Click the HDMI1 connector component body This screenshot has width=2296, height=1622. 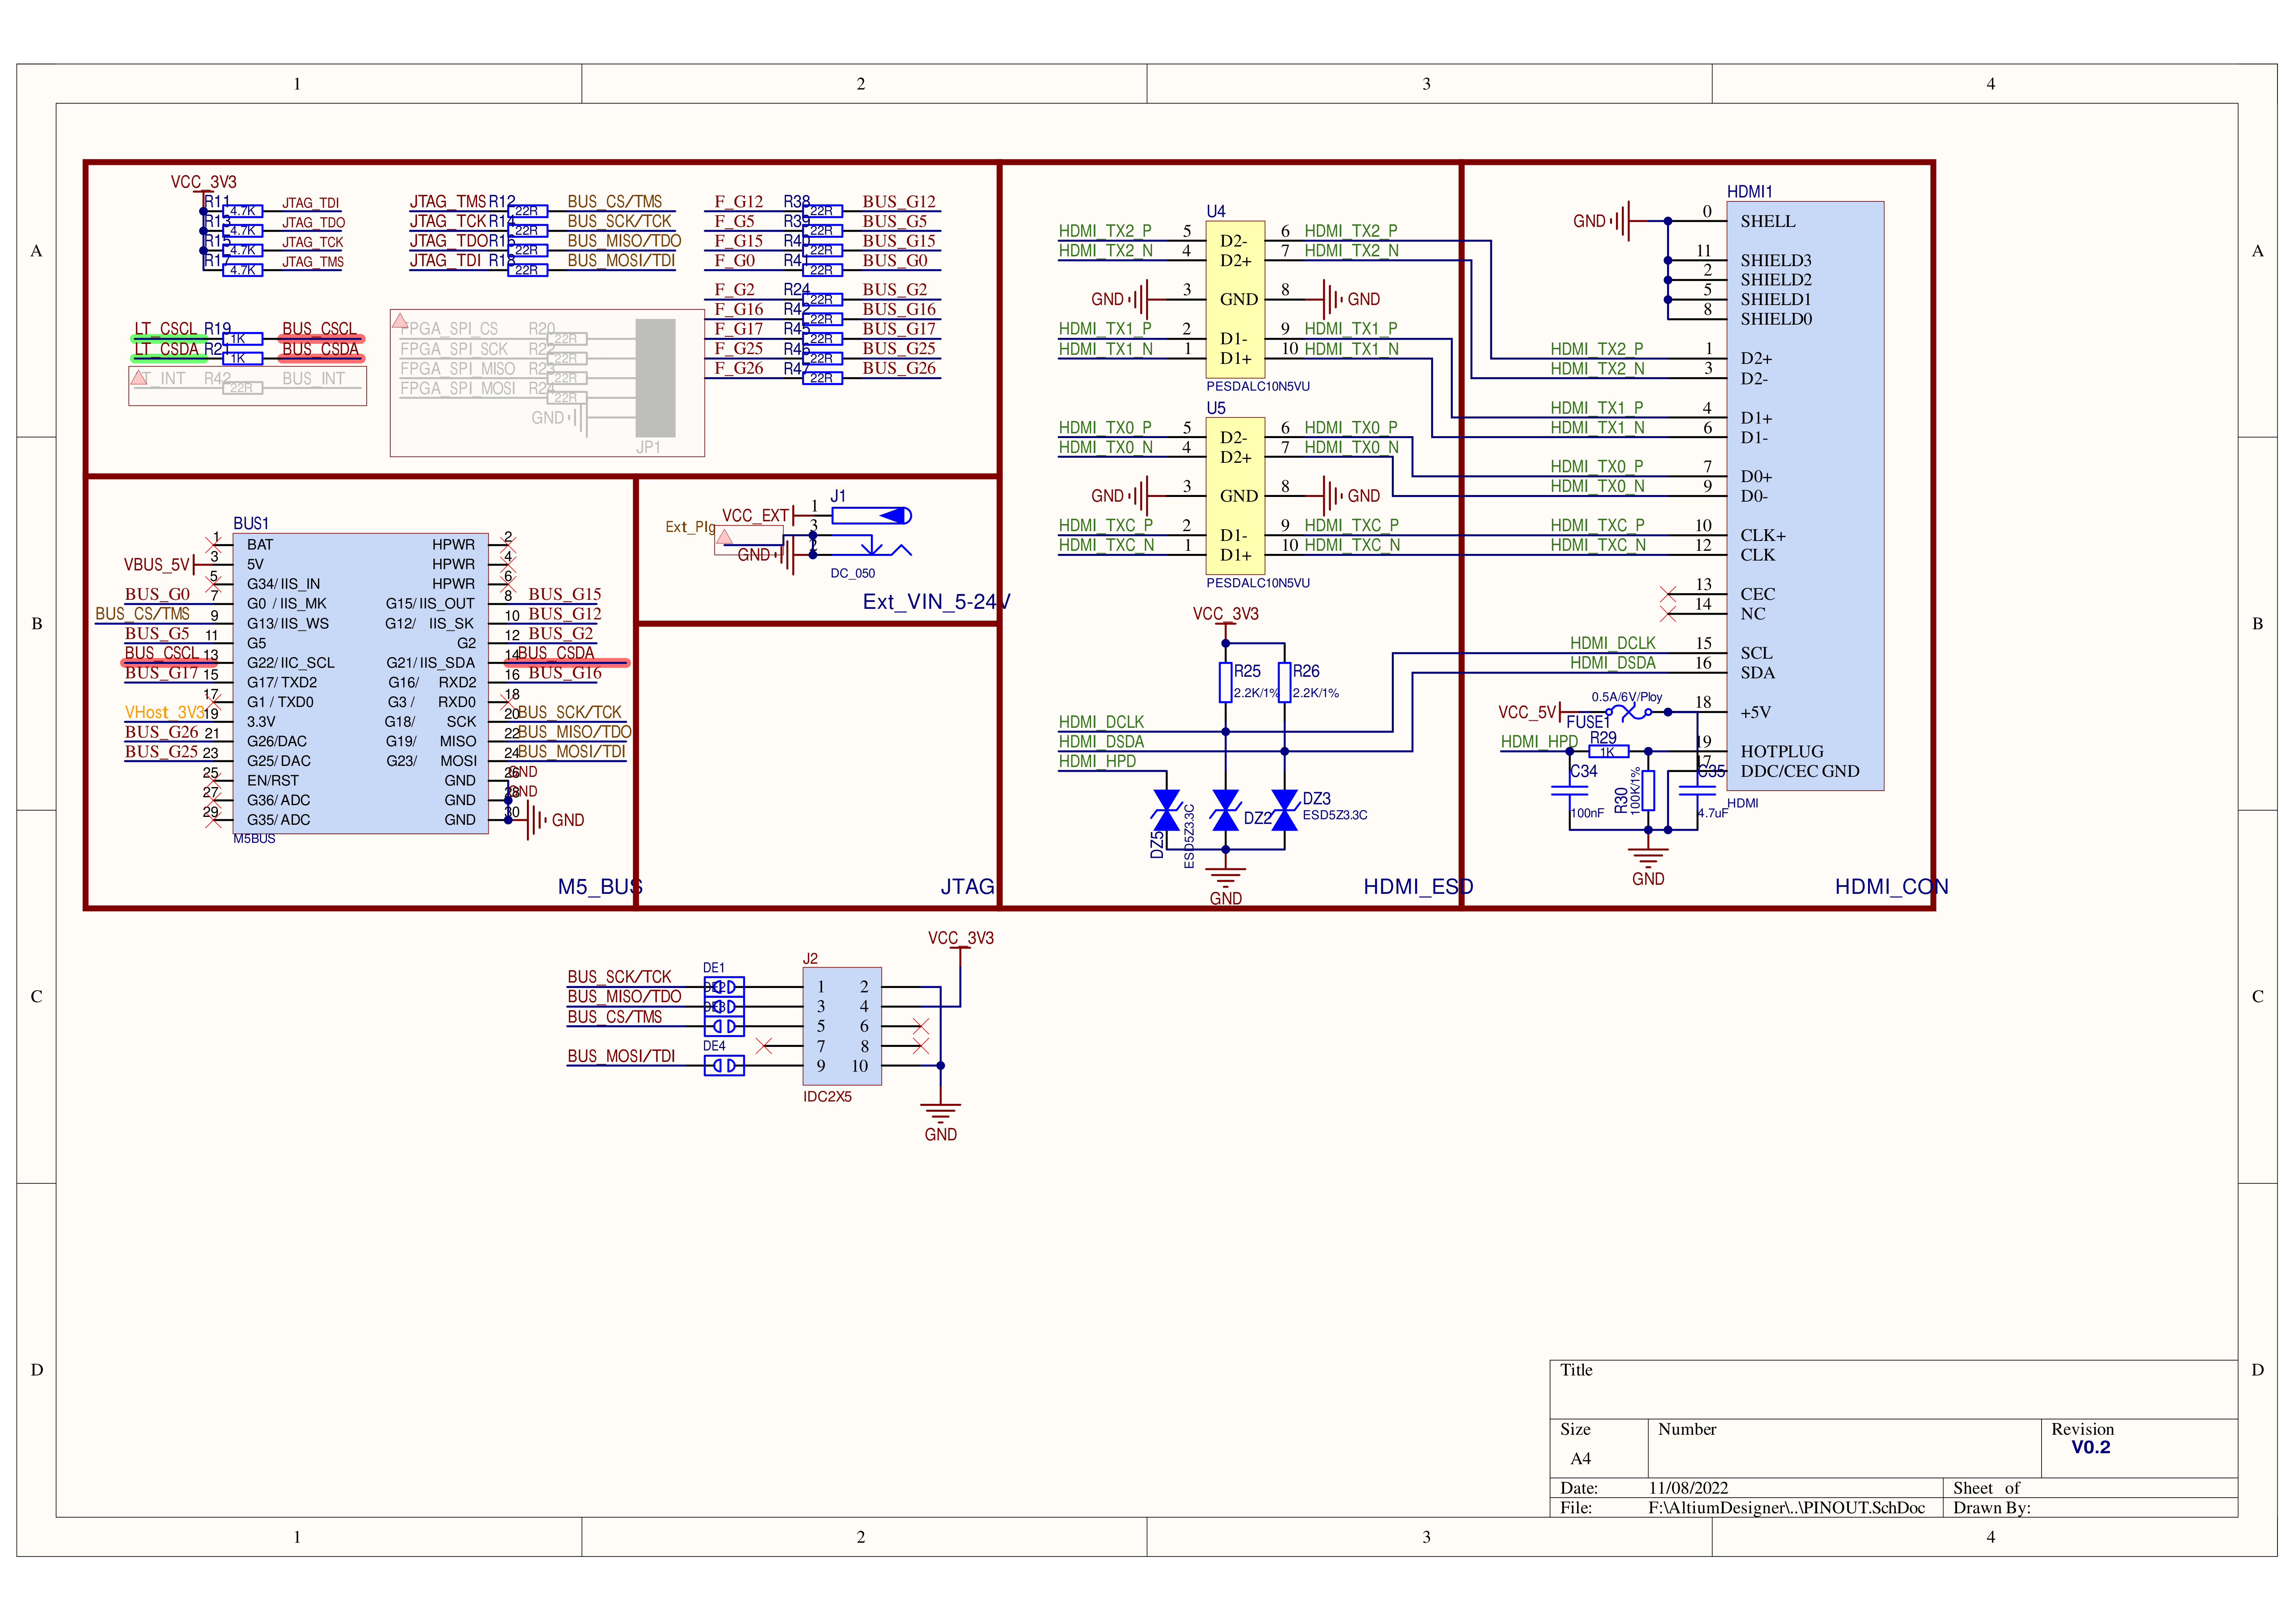pos(1804,496)
